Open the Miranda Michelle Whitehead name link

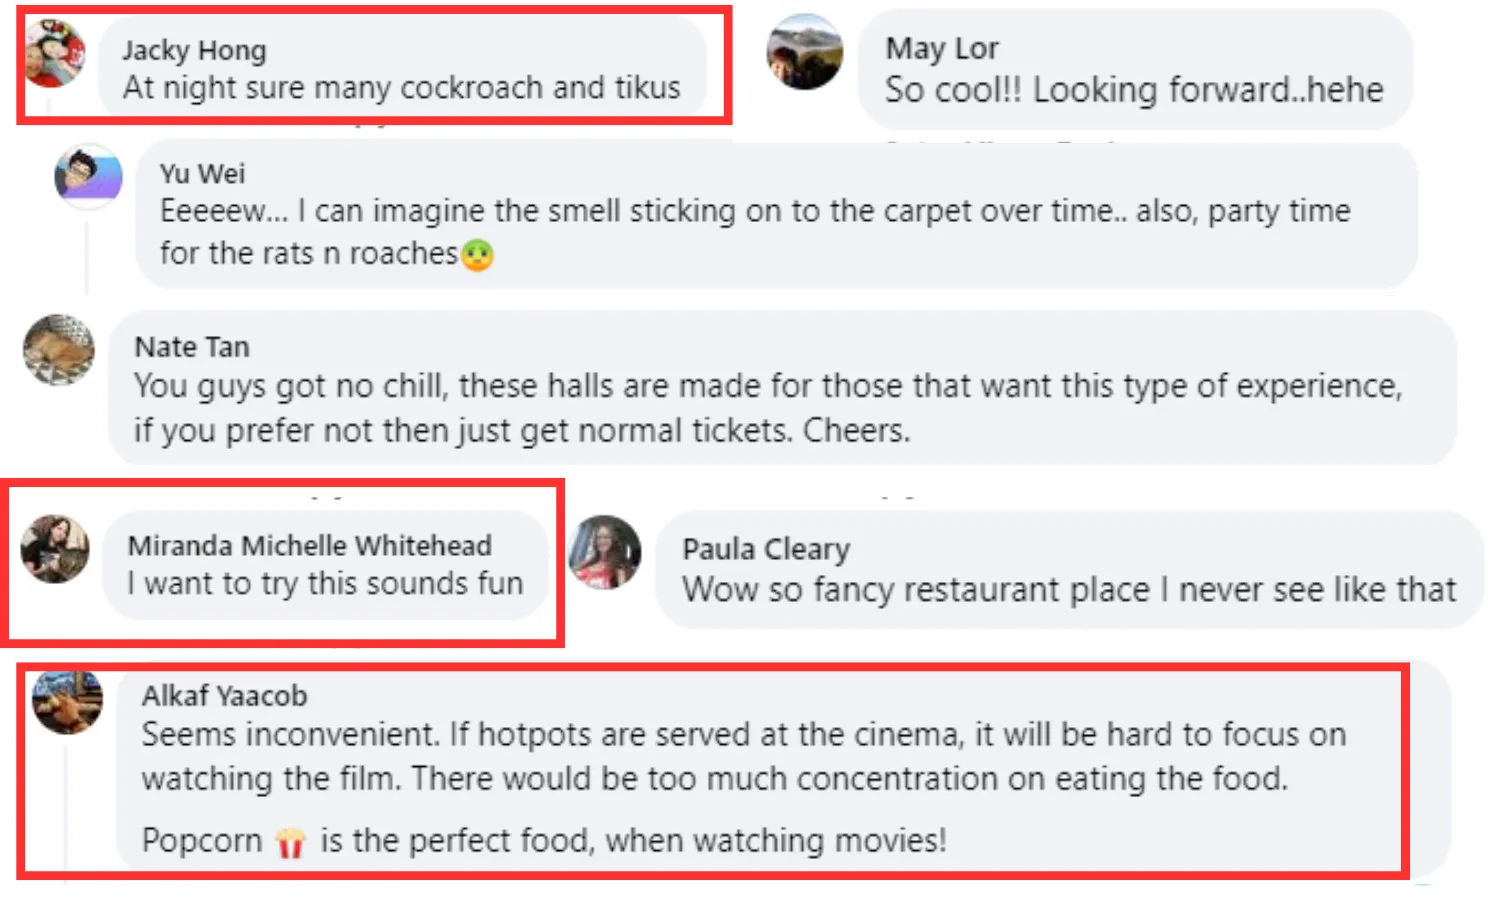tap(309, 546)
